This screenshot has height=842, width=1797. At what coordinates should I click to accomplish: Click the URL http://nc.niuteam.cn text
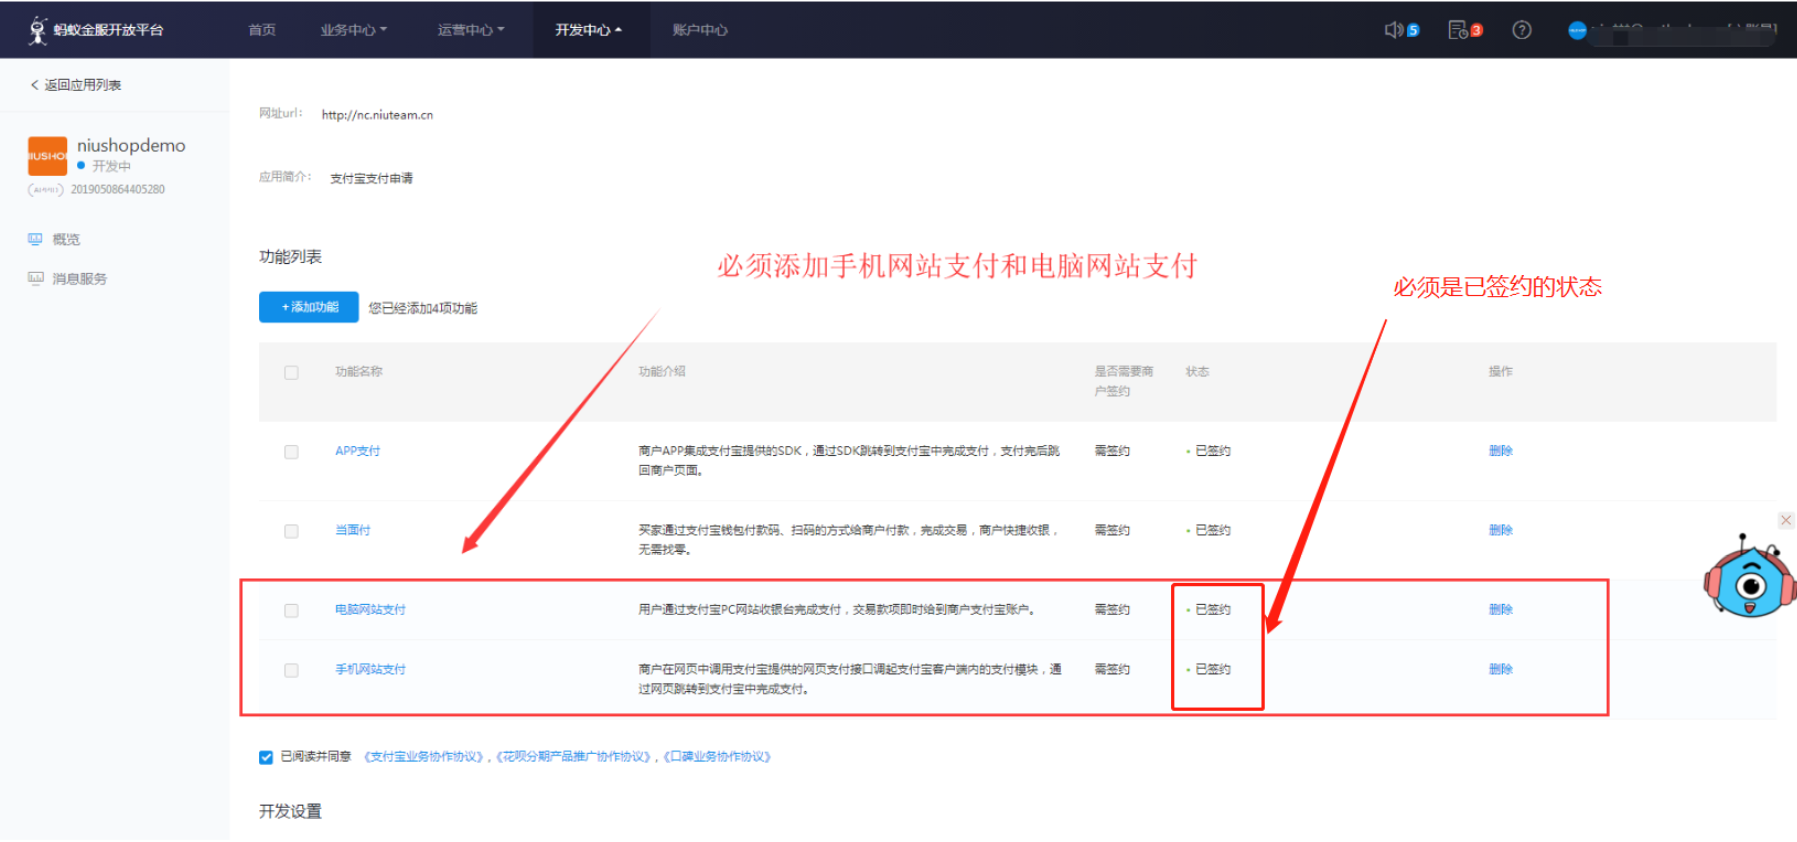(377, 115)
